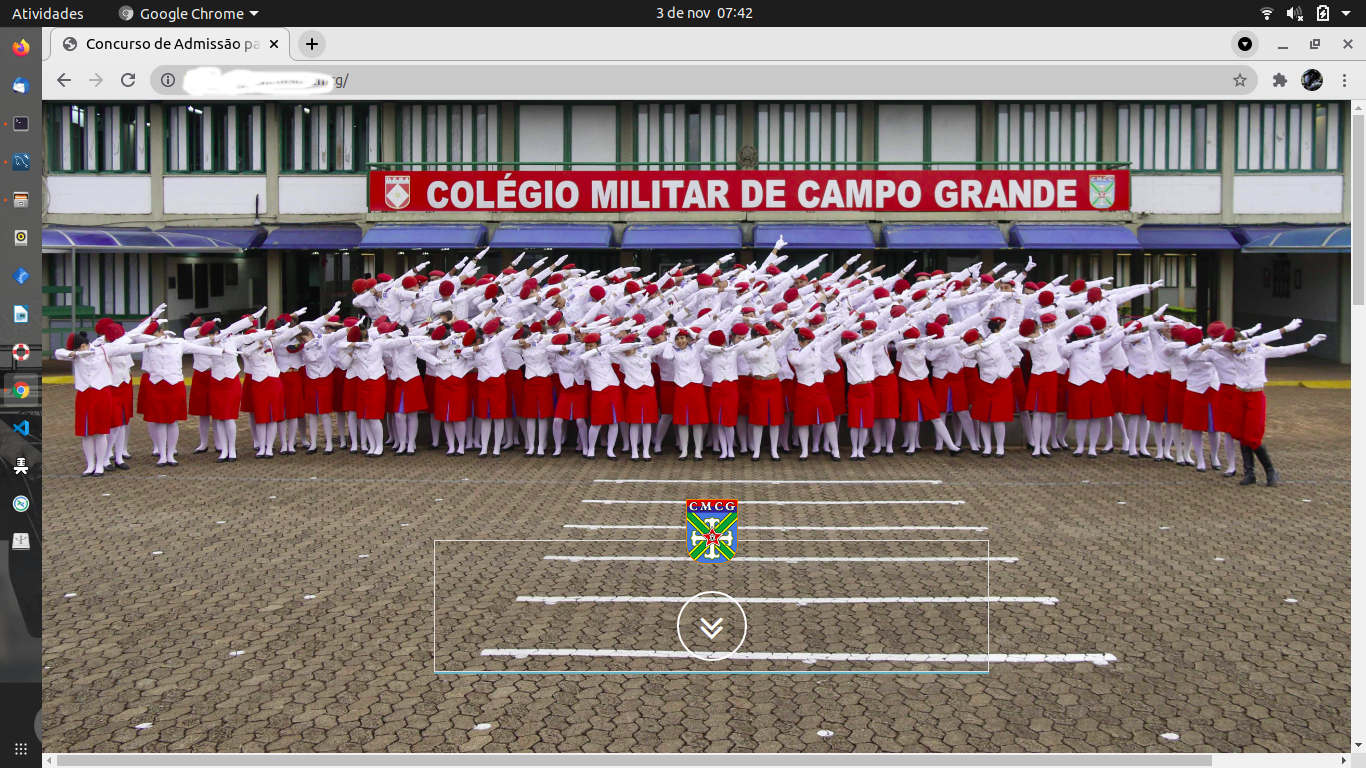Open the Extensions puzzle-piece icon
The image size is (1366, 768).
pyautogui.click(x=1279, y=80)
